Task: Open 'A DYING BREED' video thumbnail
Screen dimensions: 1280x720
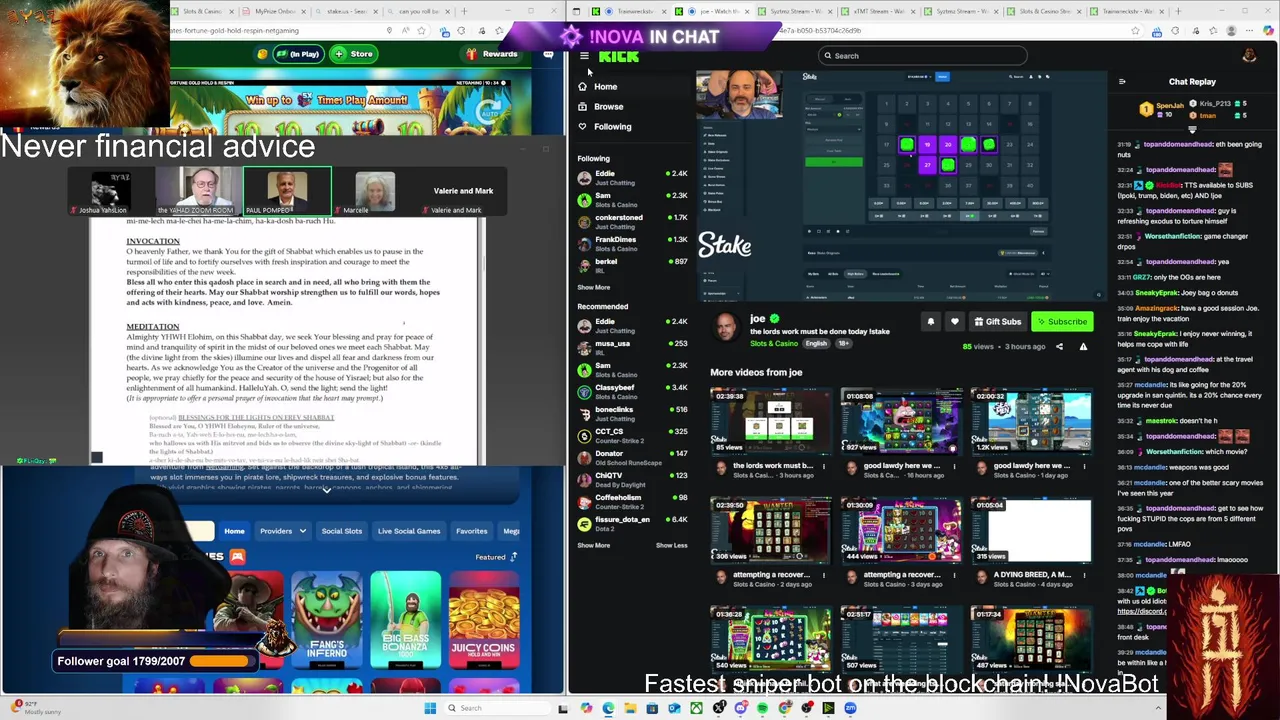Action: (x=1031, y=530)
